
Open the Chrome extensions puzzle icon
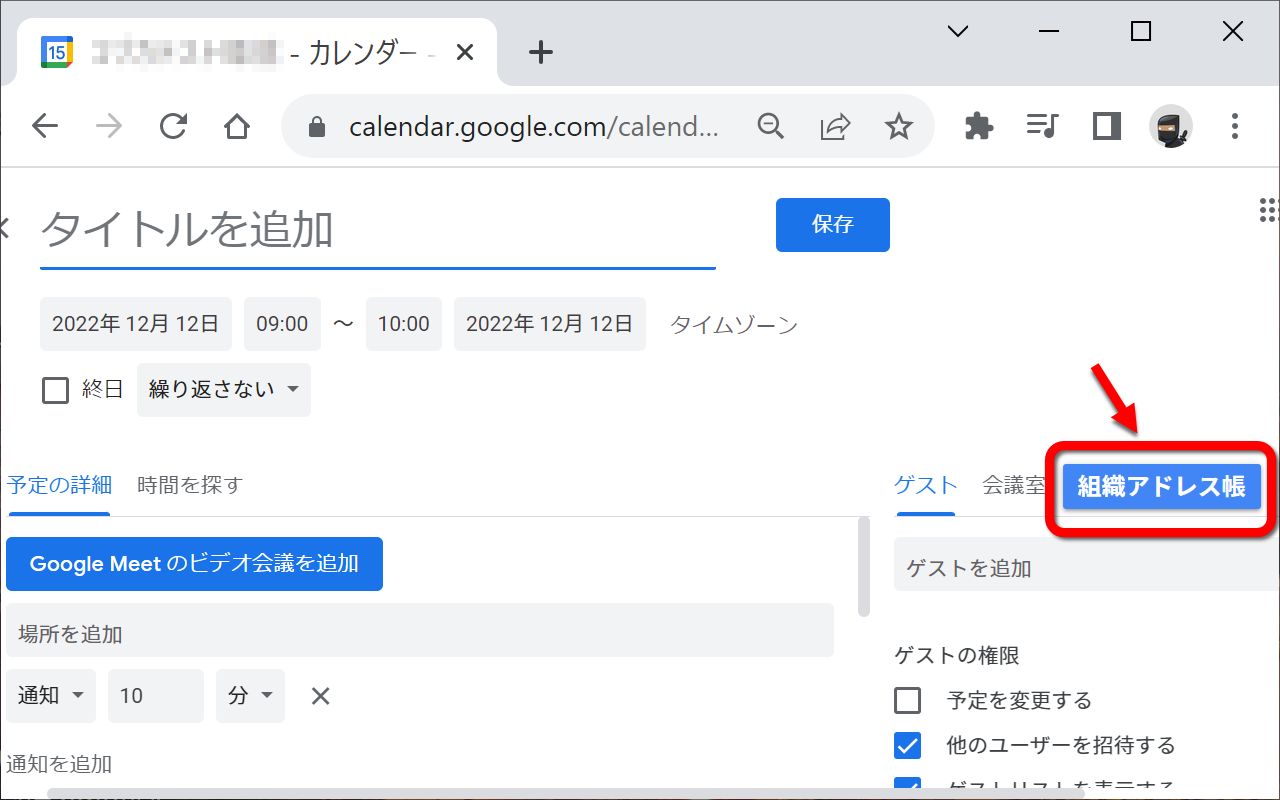click(978, 126)
